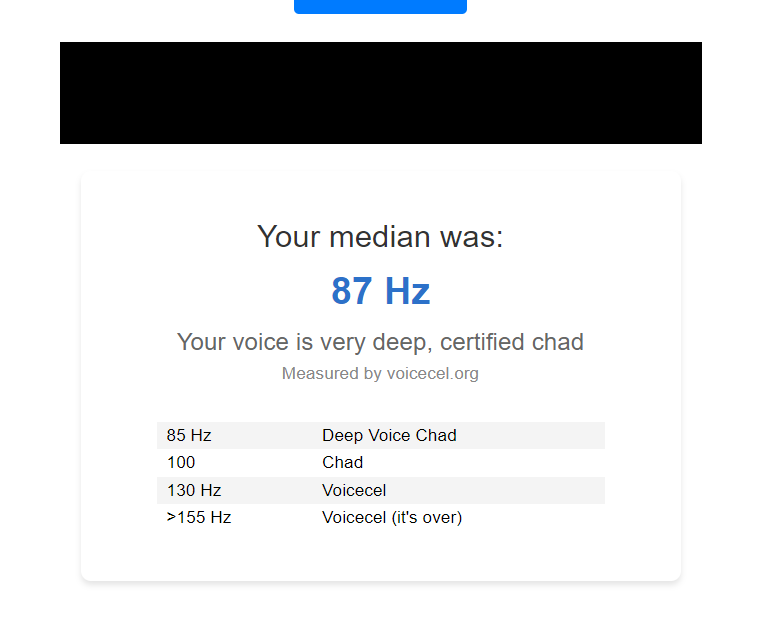Click the 'Hz' unit in the blue result
Screen dimensions: 772x631
pos(407,291)
